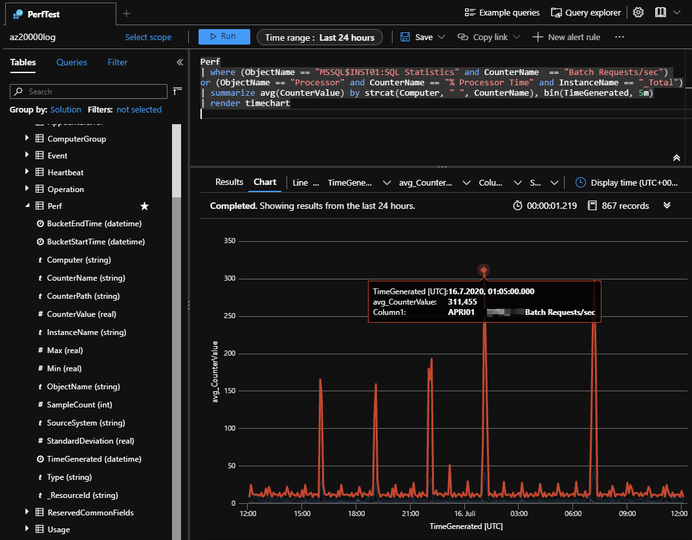This screenshot has height=540, width=692.
Task: Open the TimeGenerated x-axis dropdown
Action: (359, 183)
